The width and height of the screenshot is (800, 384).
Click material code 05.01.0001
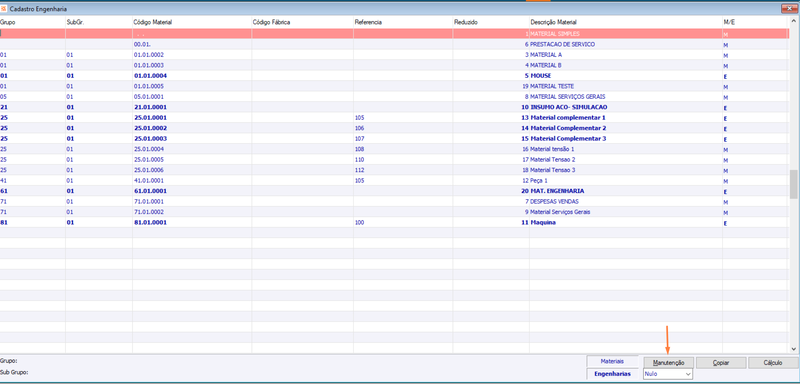click(x=148, y=96)
